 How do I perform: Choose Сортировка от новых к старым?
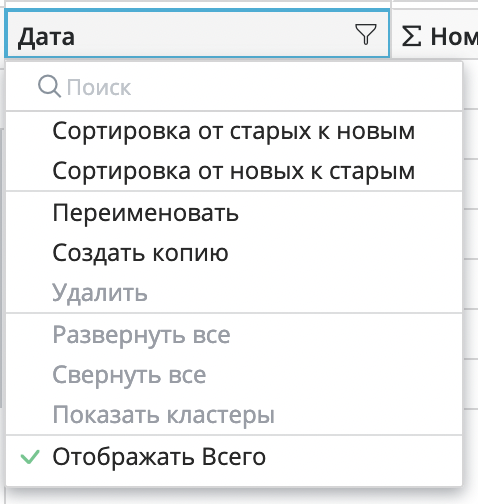point(234,171)
